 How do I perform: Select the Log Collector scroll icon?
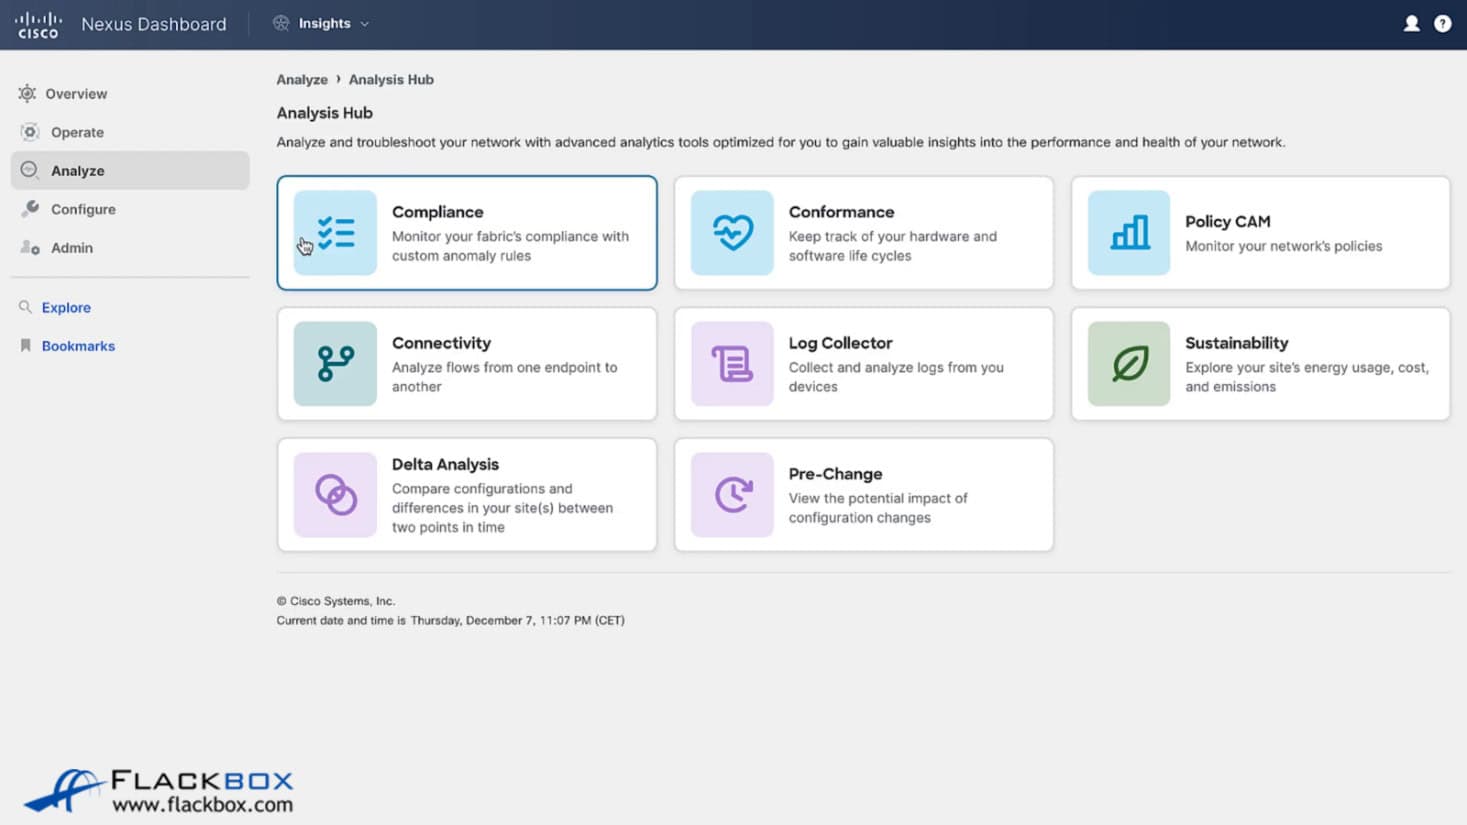click(732, 364)
